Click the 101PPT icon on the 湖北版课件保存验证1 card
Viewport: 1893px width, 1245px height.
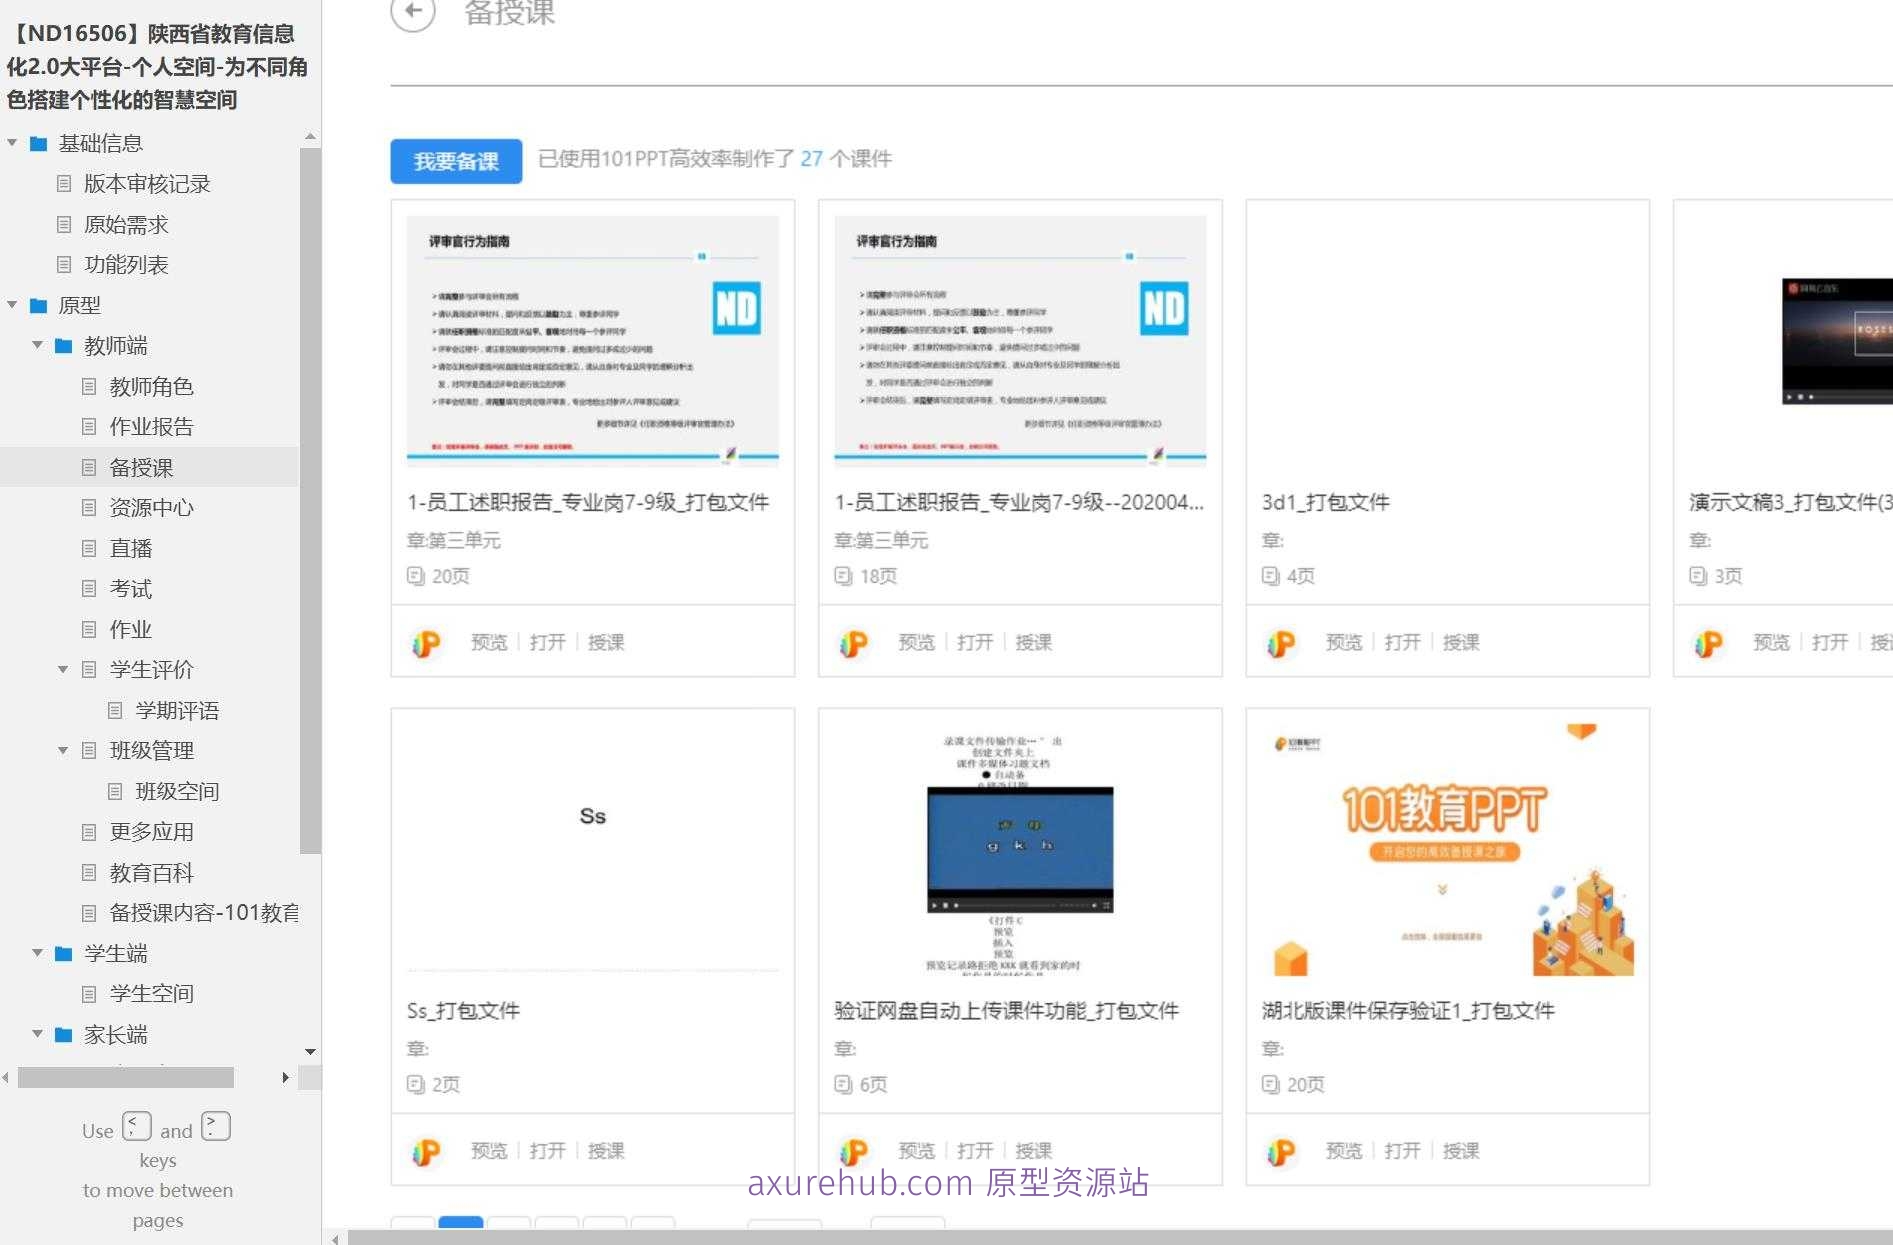tap(1282, 1150)
